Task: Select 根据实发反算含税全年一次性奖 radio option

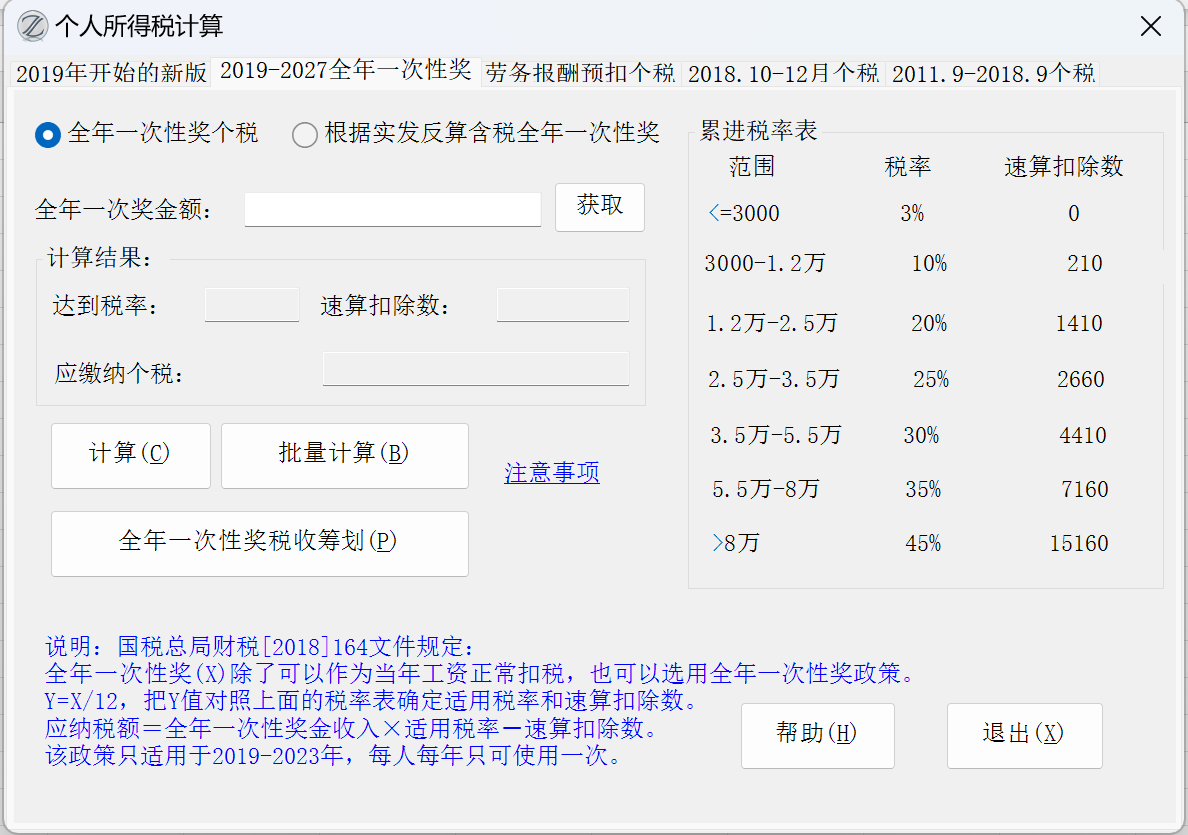Action: coord(305,134)
